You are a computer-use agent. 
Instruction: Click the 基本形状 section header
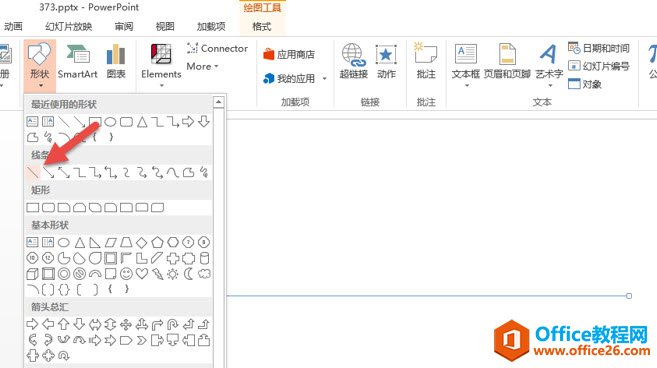pyautogui.click(x=50, y=225)
